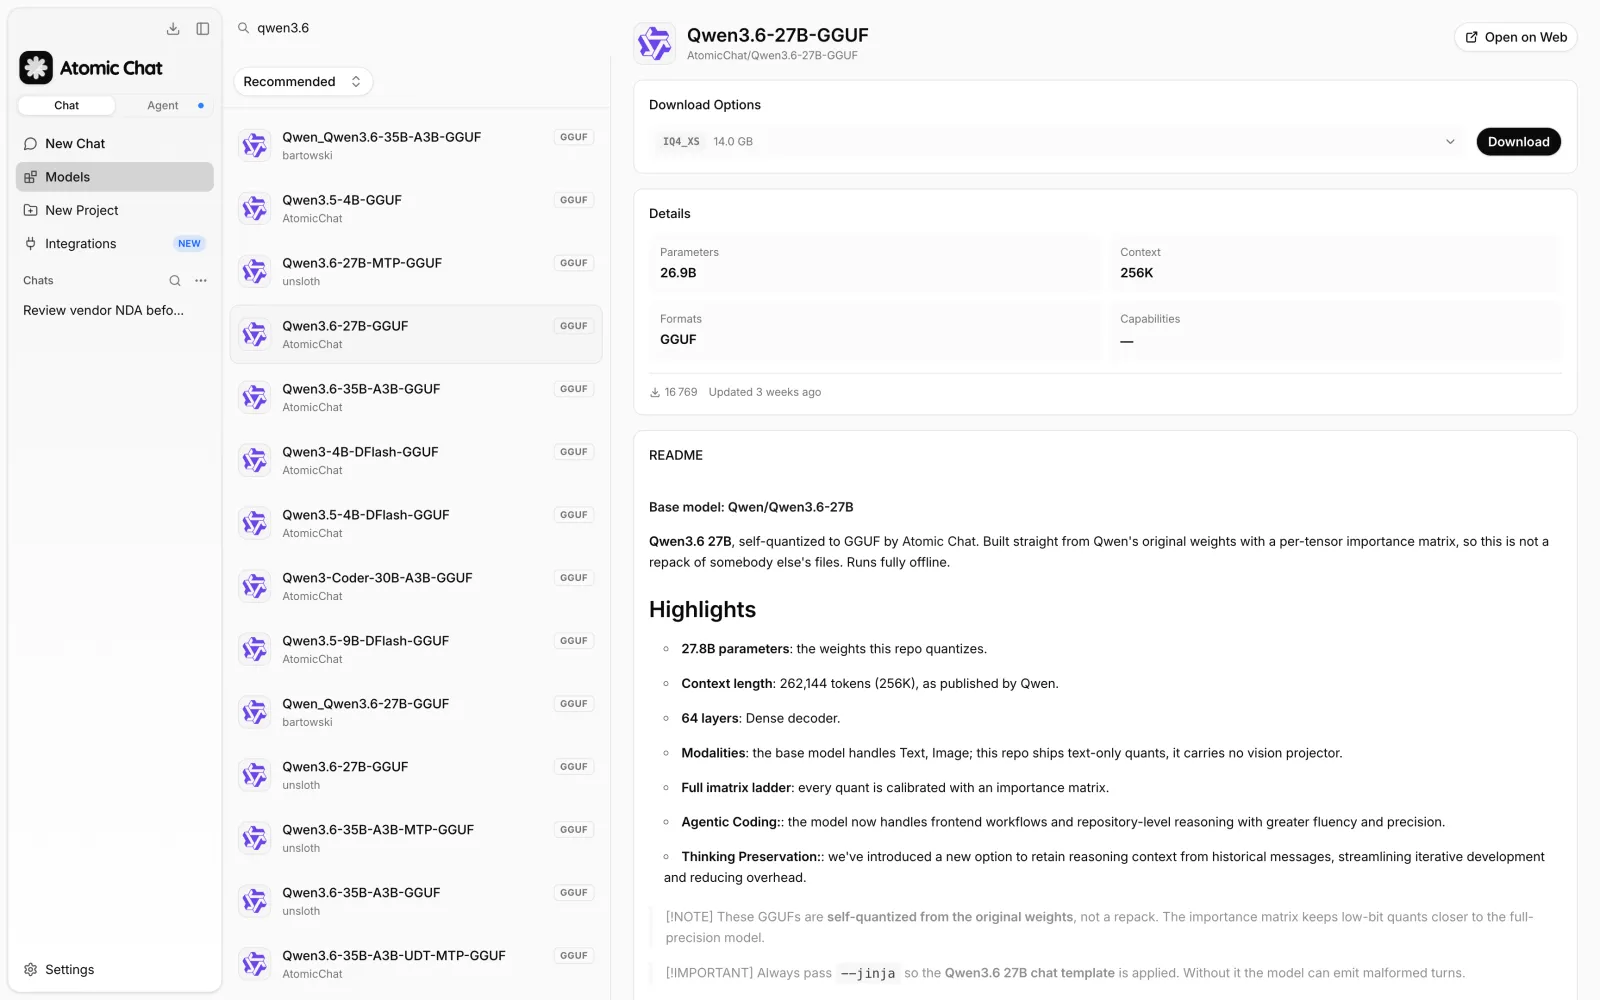Image resolution: width=1600 pixels, height=1000 pixels.
Task: Open Integrations in the sidebar
Action: coord(115,244)
